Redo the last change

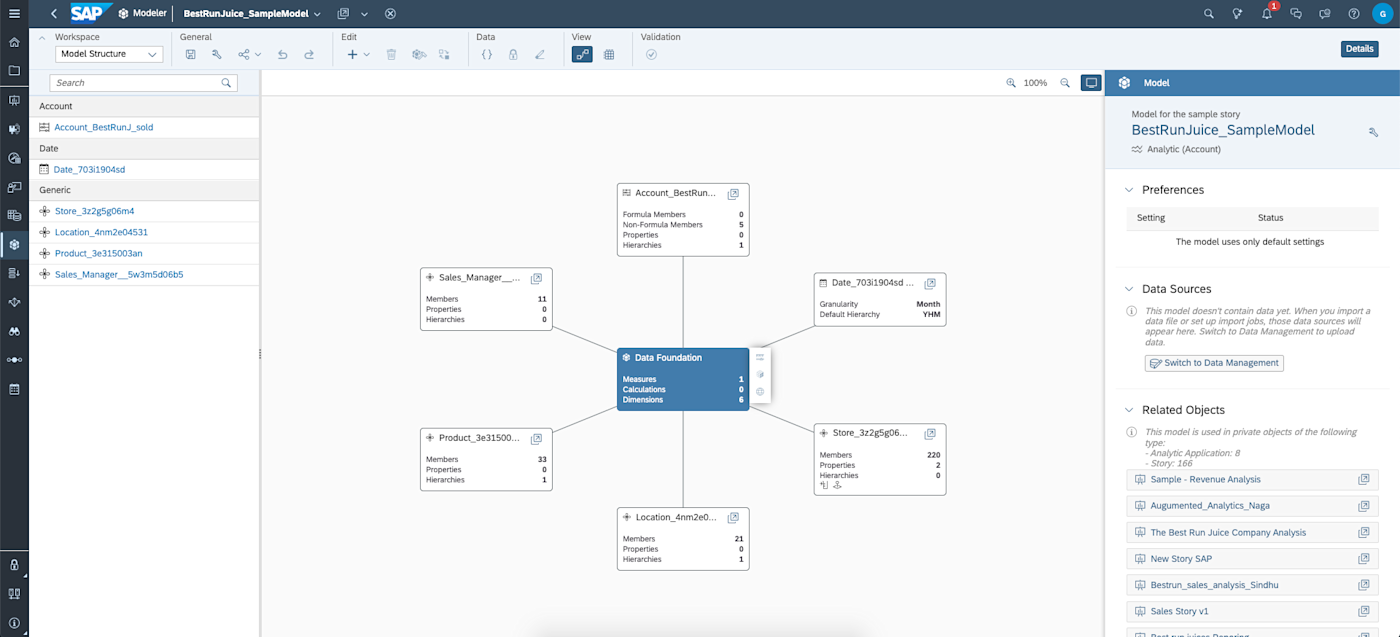(x=309, y=55)
